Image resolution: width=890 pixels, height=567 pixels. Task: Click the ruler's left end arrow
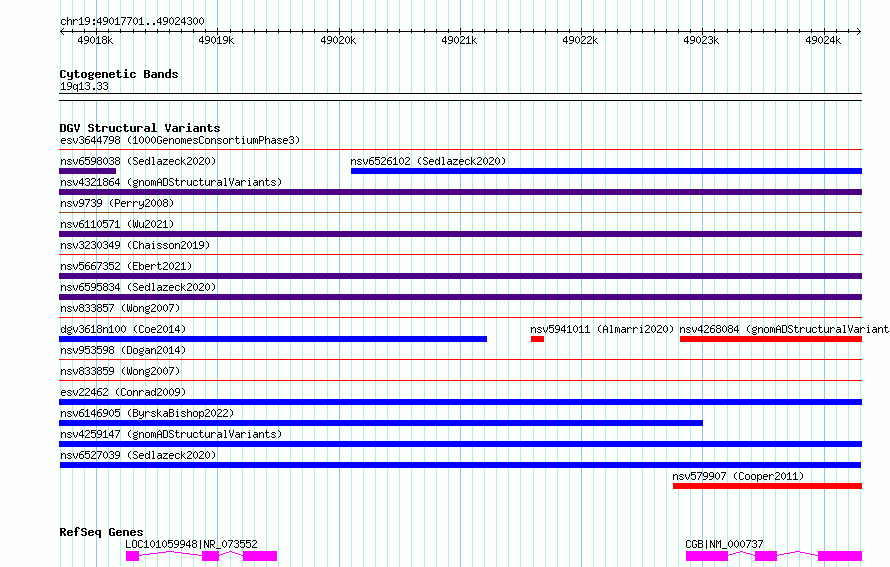click(x=62, y=32)
